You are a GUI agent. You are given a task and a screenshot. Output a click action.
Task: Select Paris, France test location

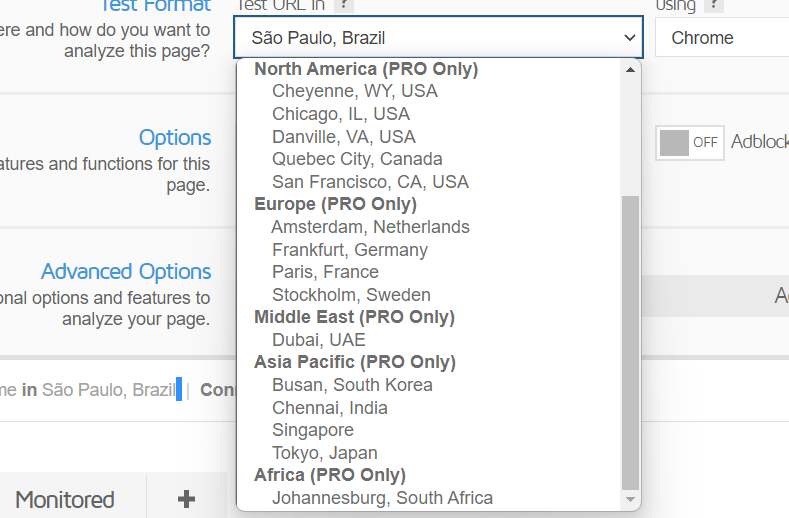[325, 272]
